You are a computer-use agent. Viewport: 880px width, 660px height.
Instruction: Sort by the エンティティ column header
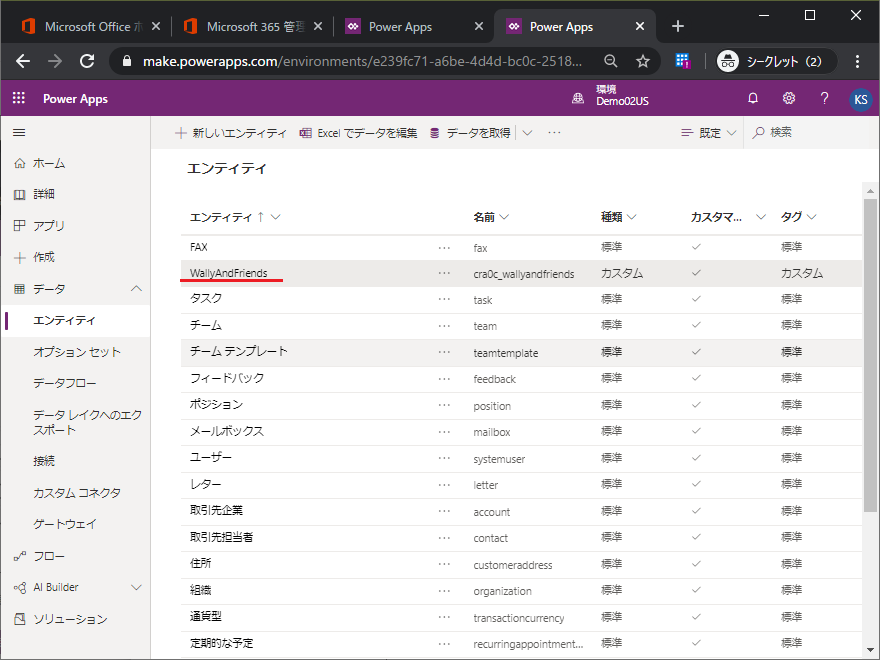pyautogui.click(x=221, y=217)
